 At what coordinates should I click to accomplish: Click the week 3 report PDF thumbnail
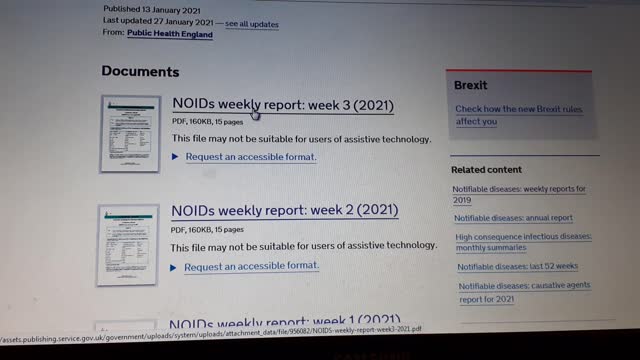point(130,134)
